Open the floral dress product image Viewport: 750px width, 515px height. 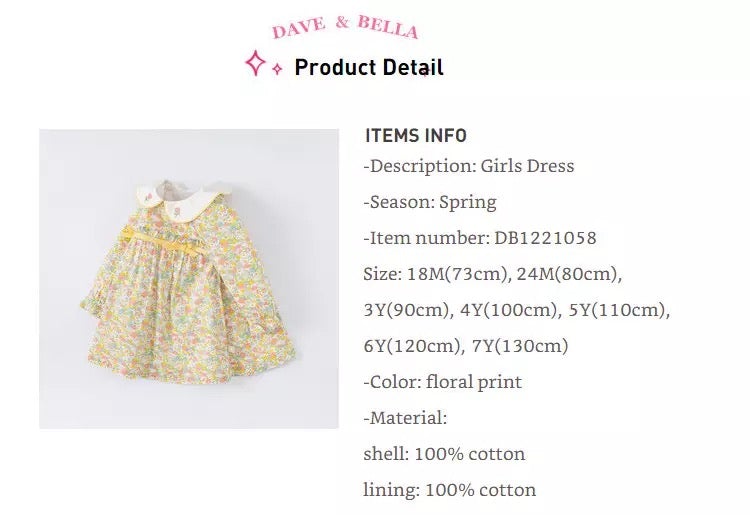[189, 279]
